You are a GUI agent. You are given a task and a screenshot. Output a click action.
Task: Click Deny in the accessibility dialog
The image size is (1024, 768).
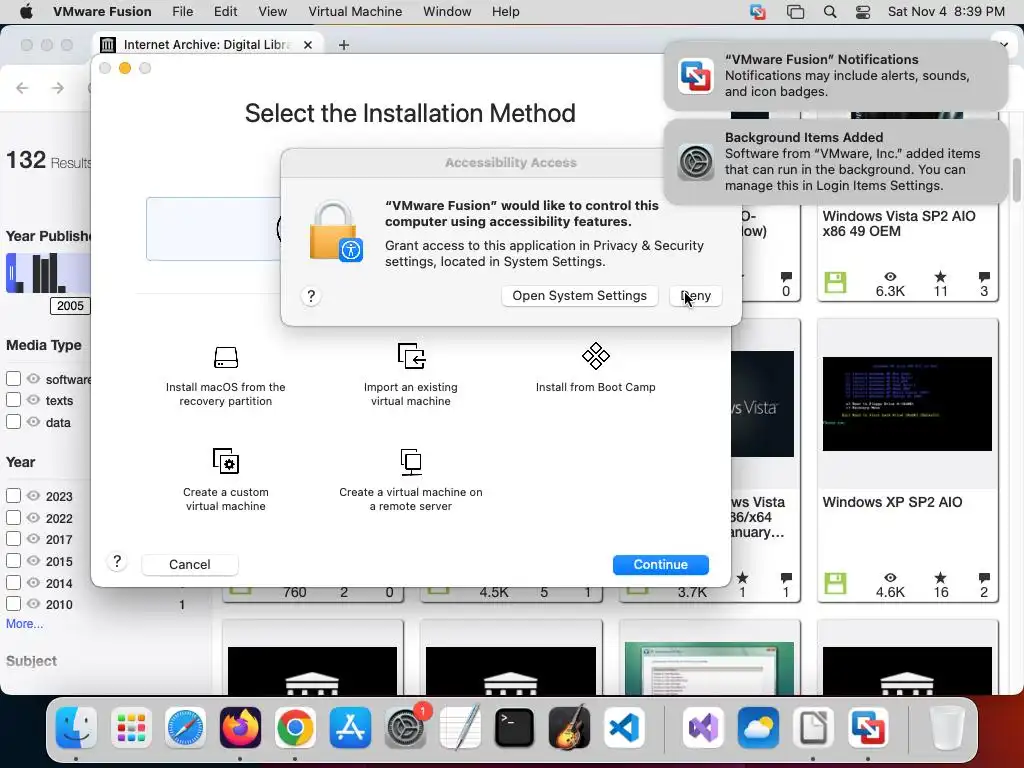tap(696, 296)
